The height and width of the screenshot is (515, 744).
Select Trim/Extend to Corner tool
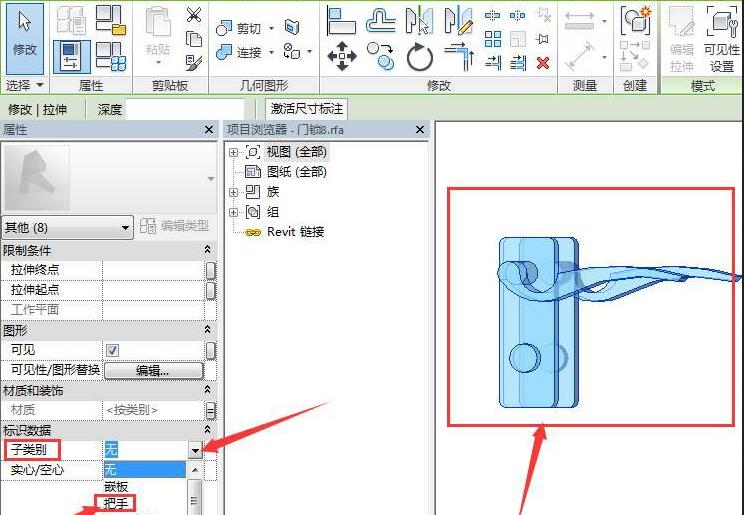459,56
